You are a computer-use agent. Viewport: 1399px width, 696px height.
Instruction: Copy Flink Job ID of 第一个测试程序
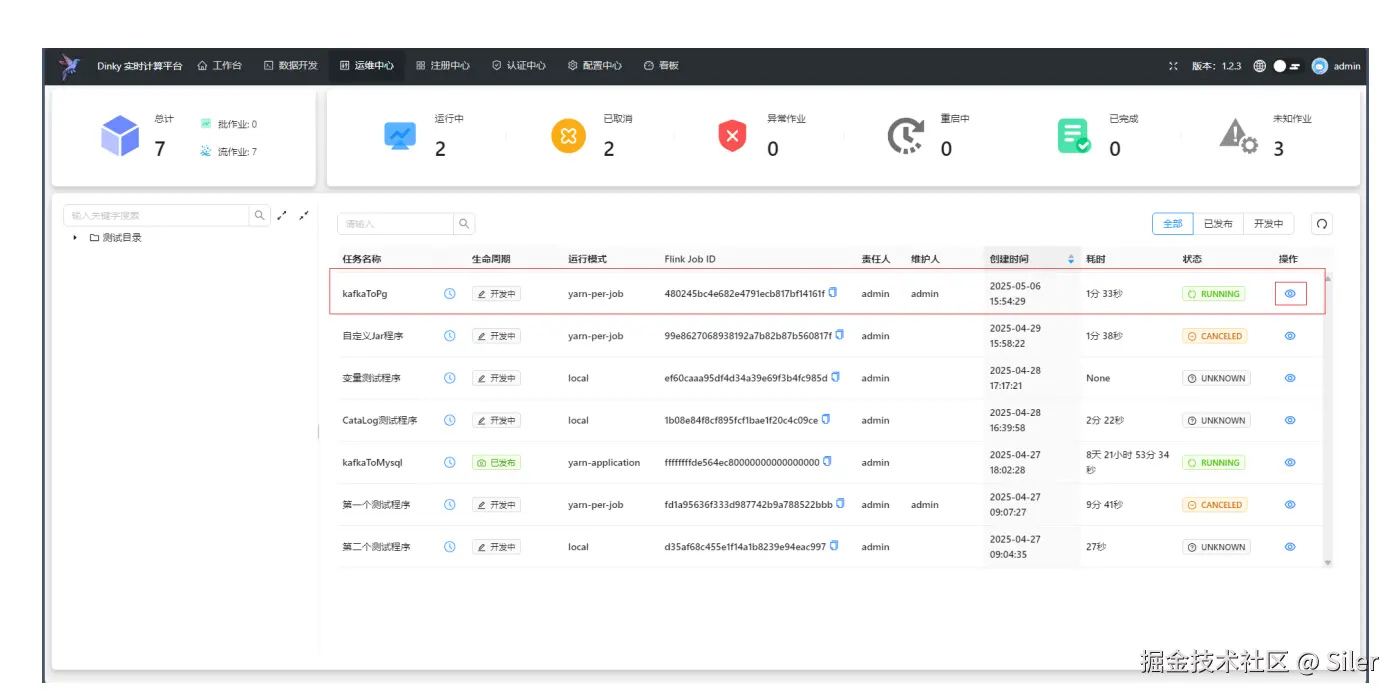pos(841,504)
